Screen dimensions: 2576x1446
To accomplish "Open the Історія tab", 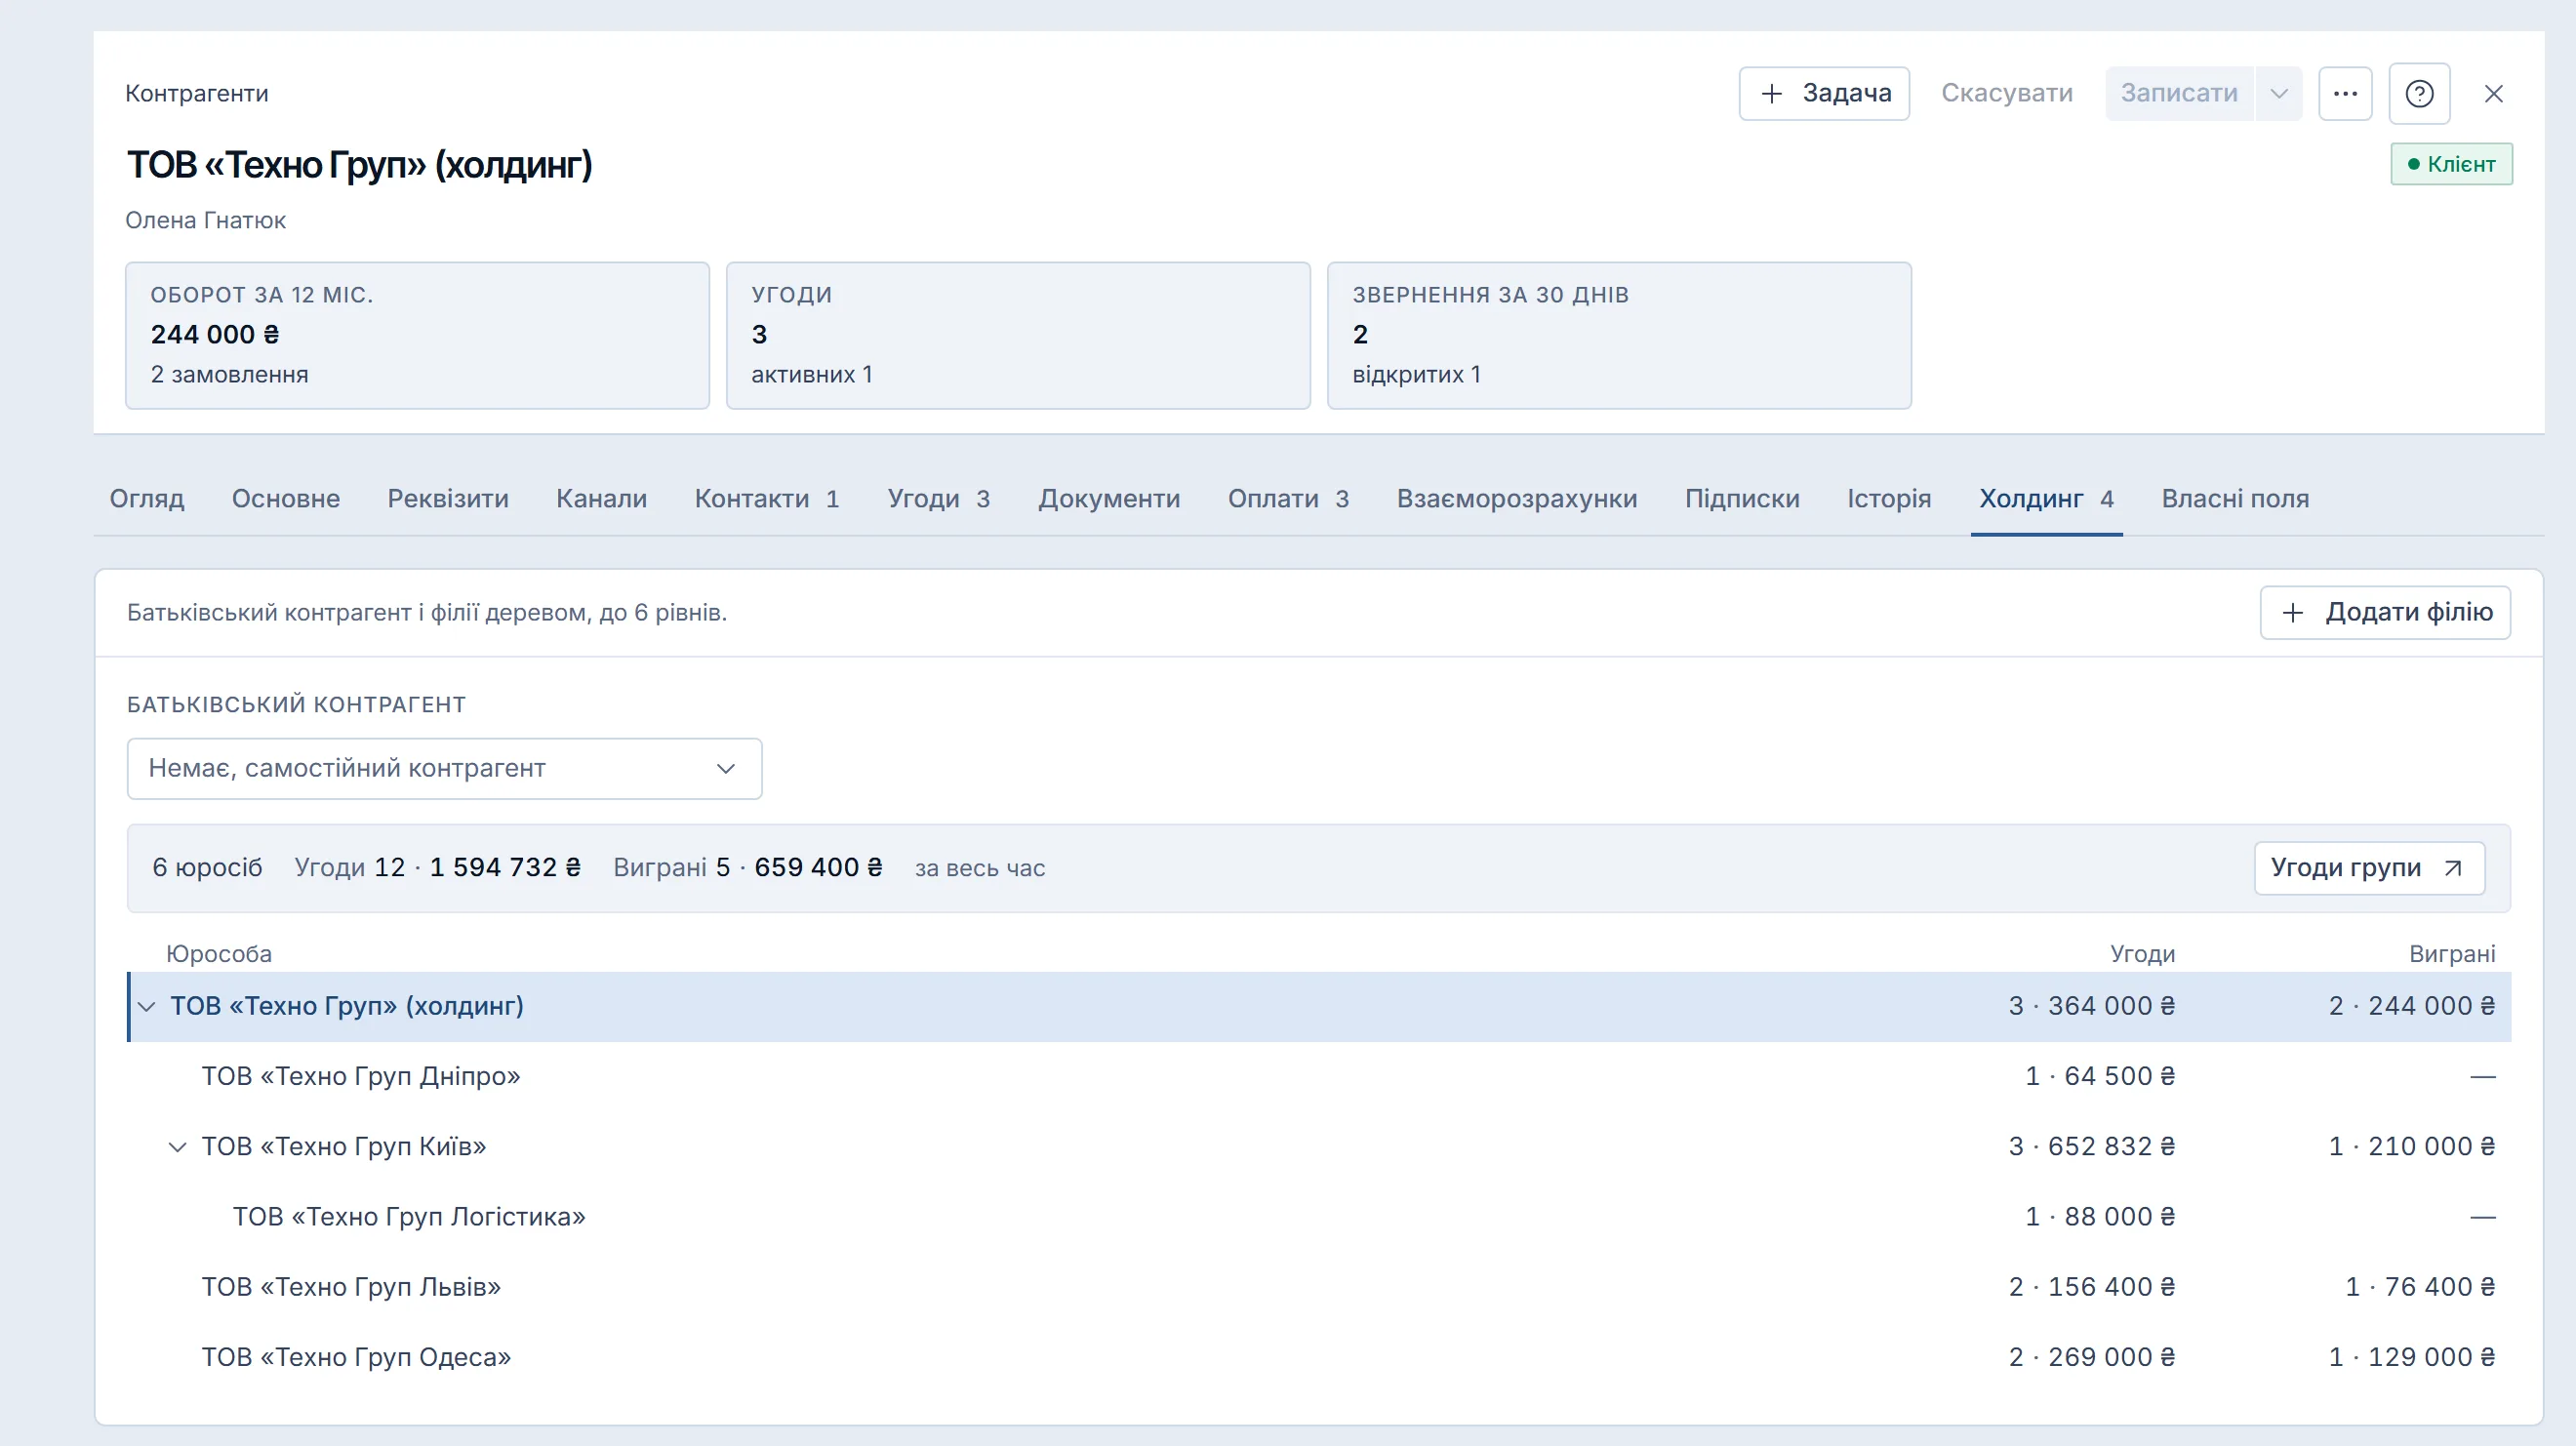I will tap(1889, 498).
